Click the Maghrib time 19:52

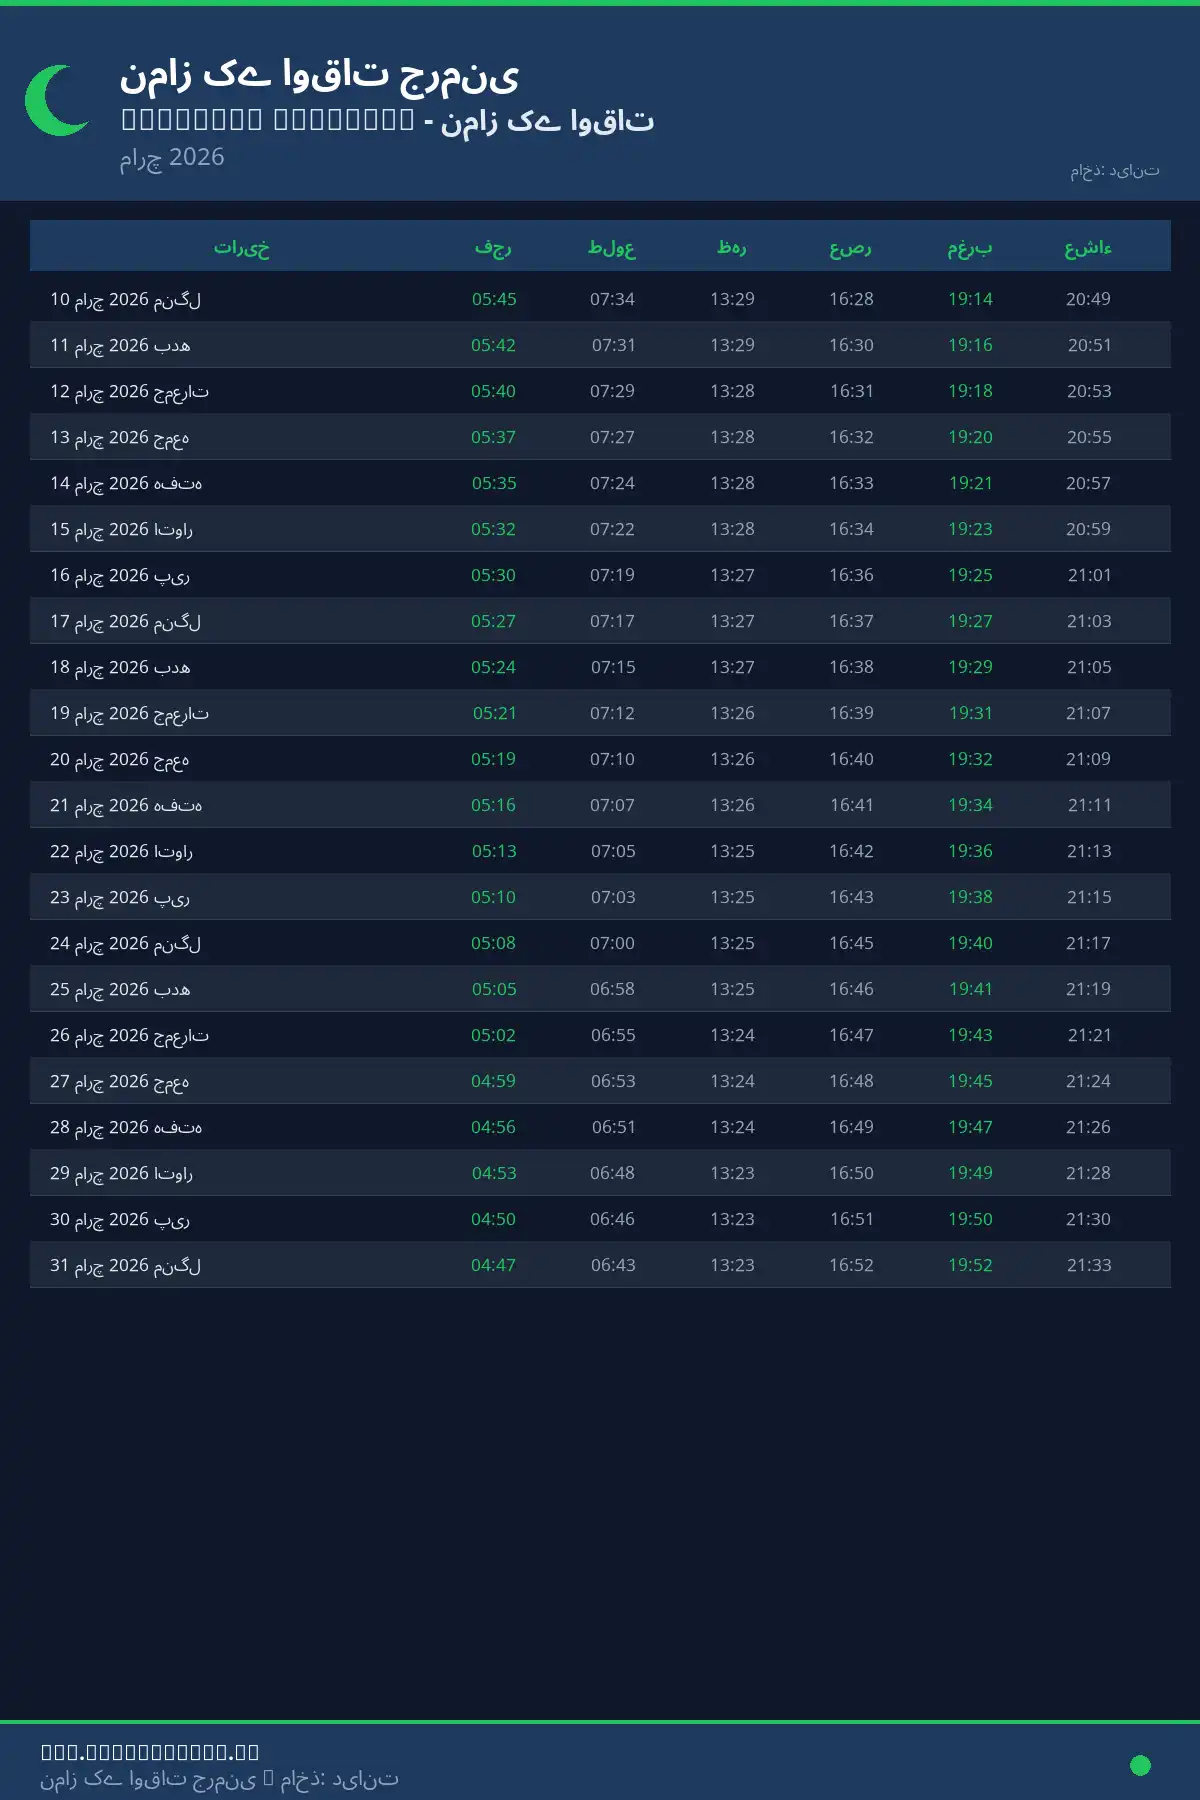pos(970,1265)
